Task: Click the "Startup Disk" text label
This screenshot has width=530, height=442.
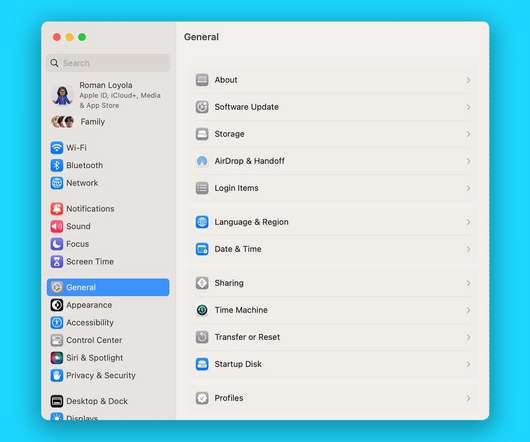Action: (238, 364)
